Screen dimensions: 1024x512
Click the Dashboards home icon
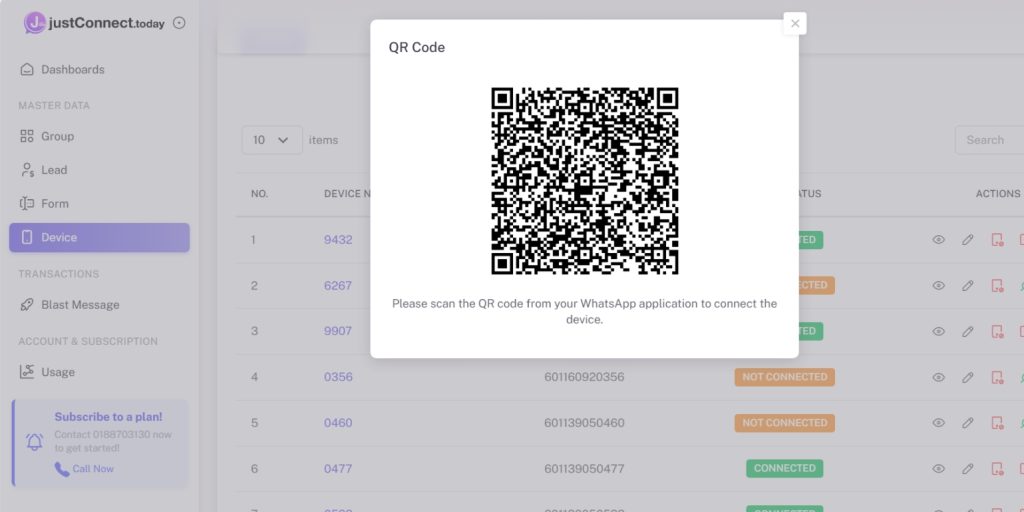point(27,69)
